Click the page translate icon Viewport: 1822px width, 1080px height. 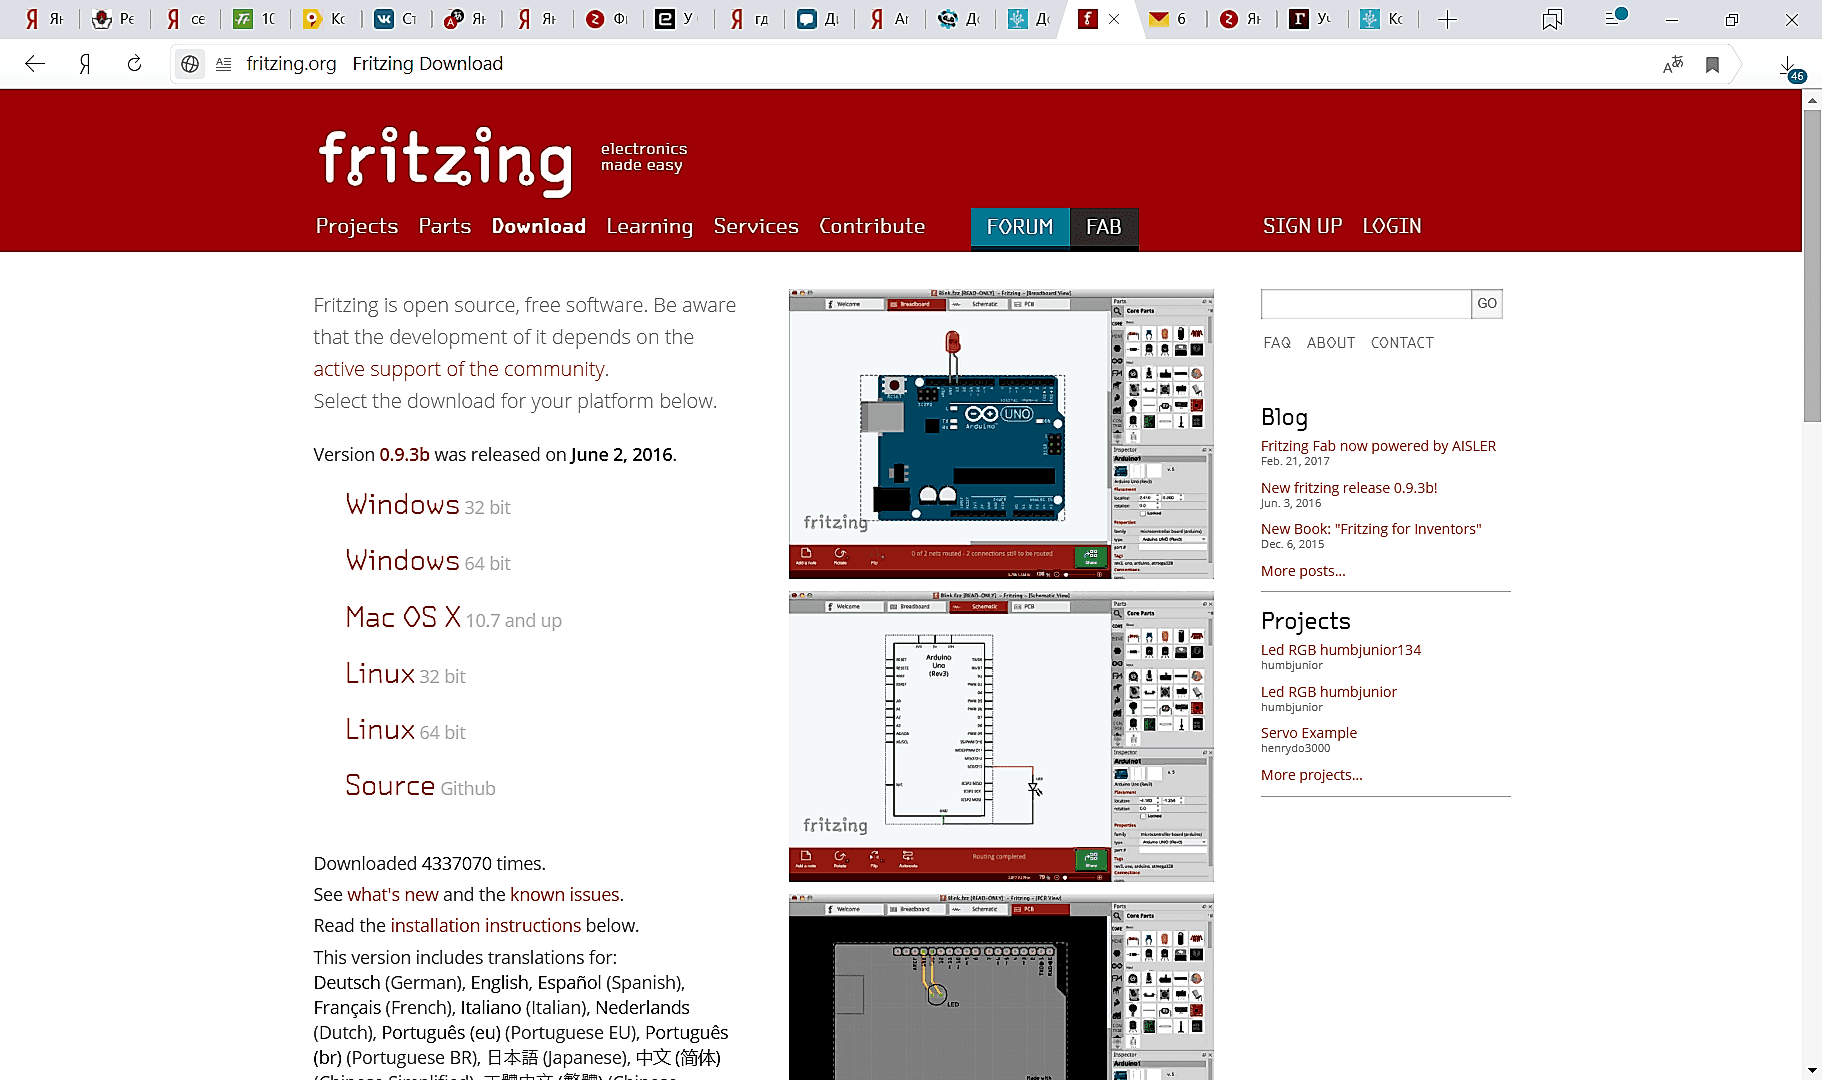[x=1672, y=65]
